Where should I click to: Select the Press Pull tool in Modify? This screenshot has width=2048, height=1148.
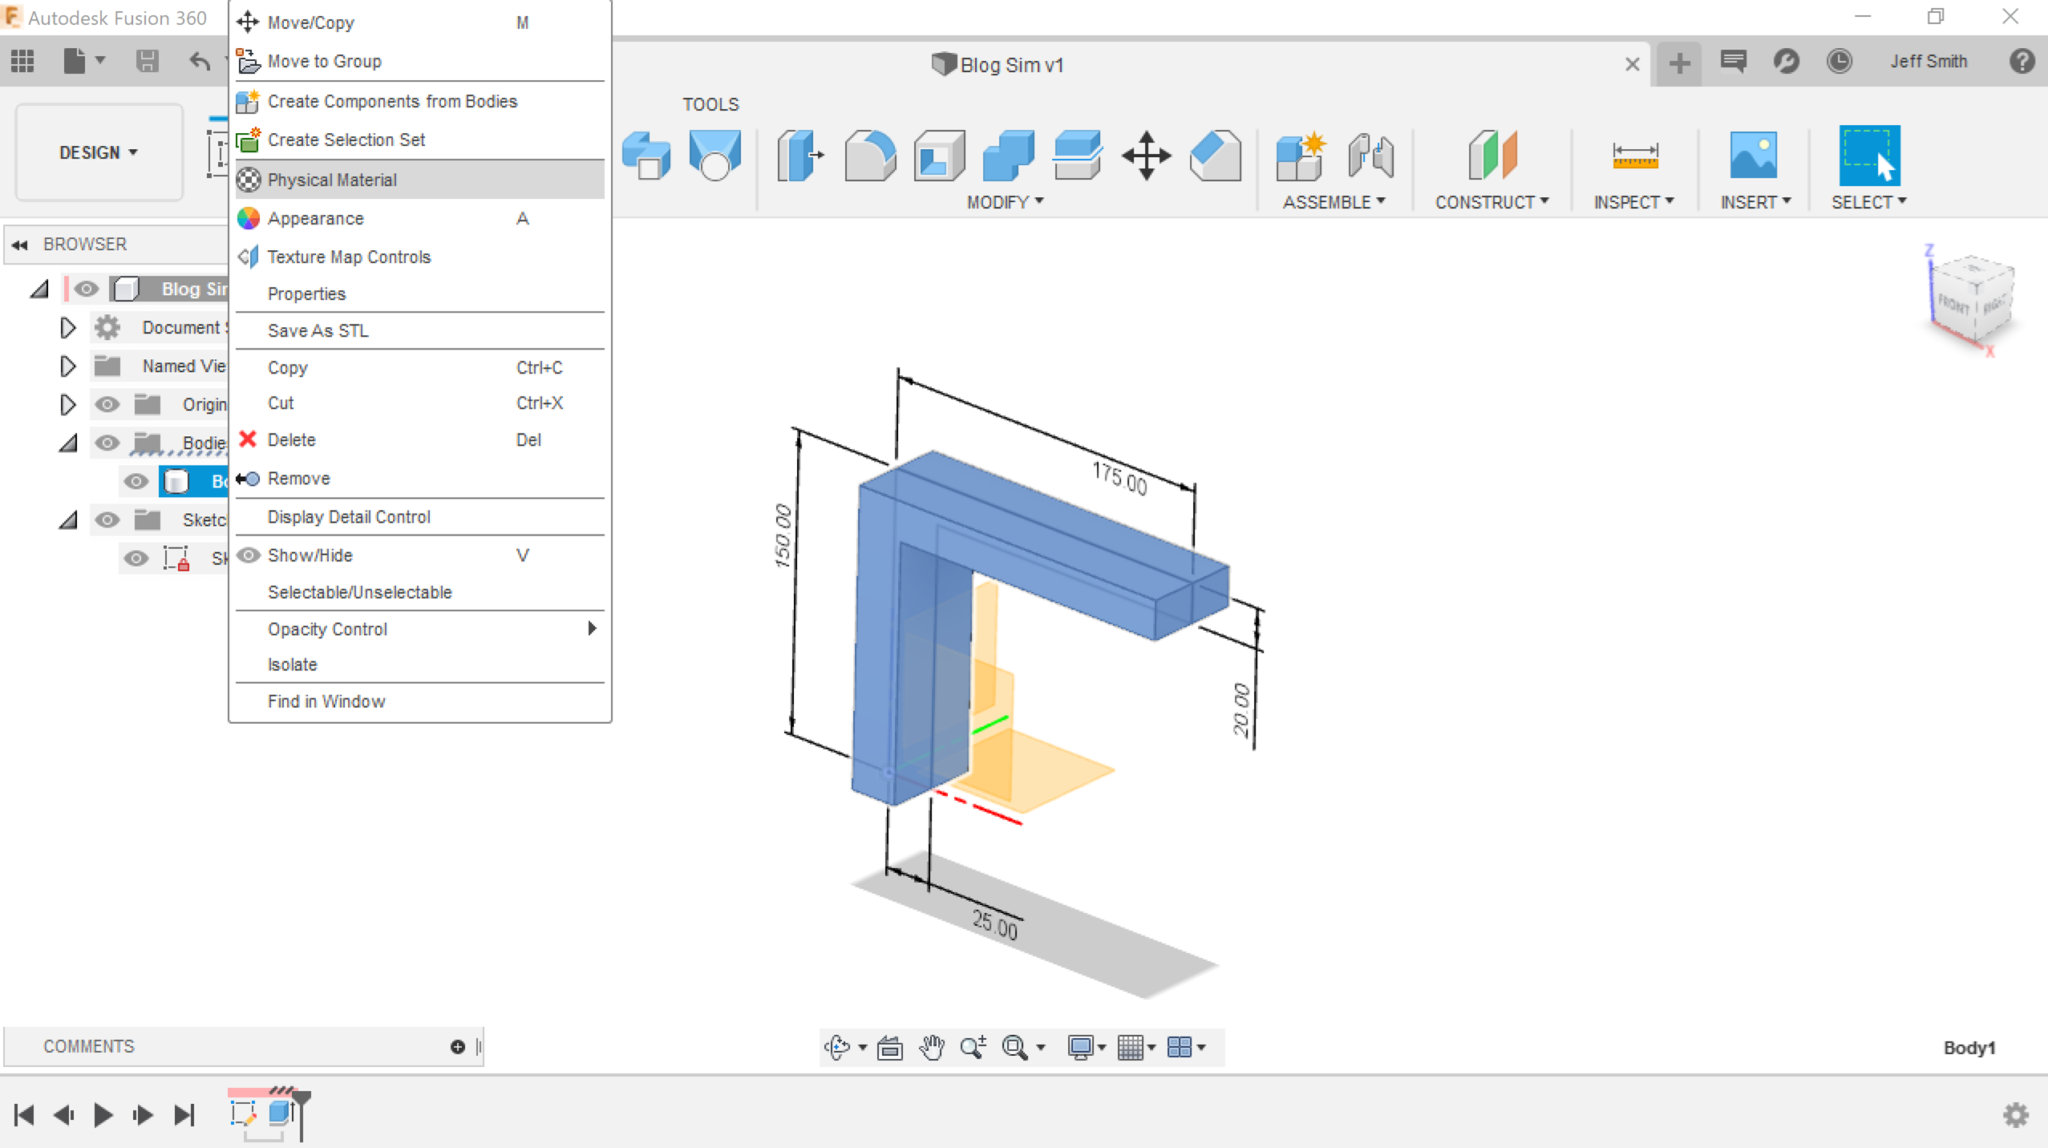pyautogui.click(x=799, y=155)
